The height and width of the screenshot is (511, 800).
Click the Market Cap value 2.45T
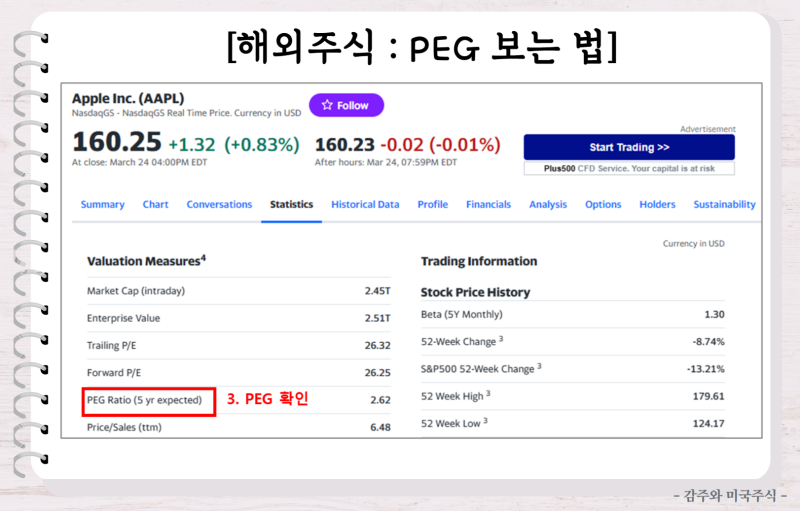coord(378,291)
